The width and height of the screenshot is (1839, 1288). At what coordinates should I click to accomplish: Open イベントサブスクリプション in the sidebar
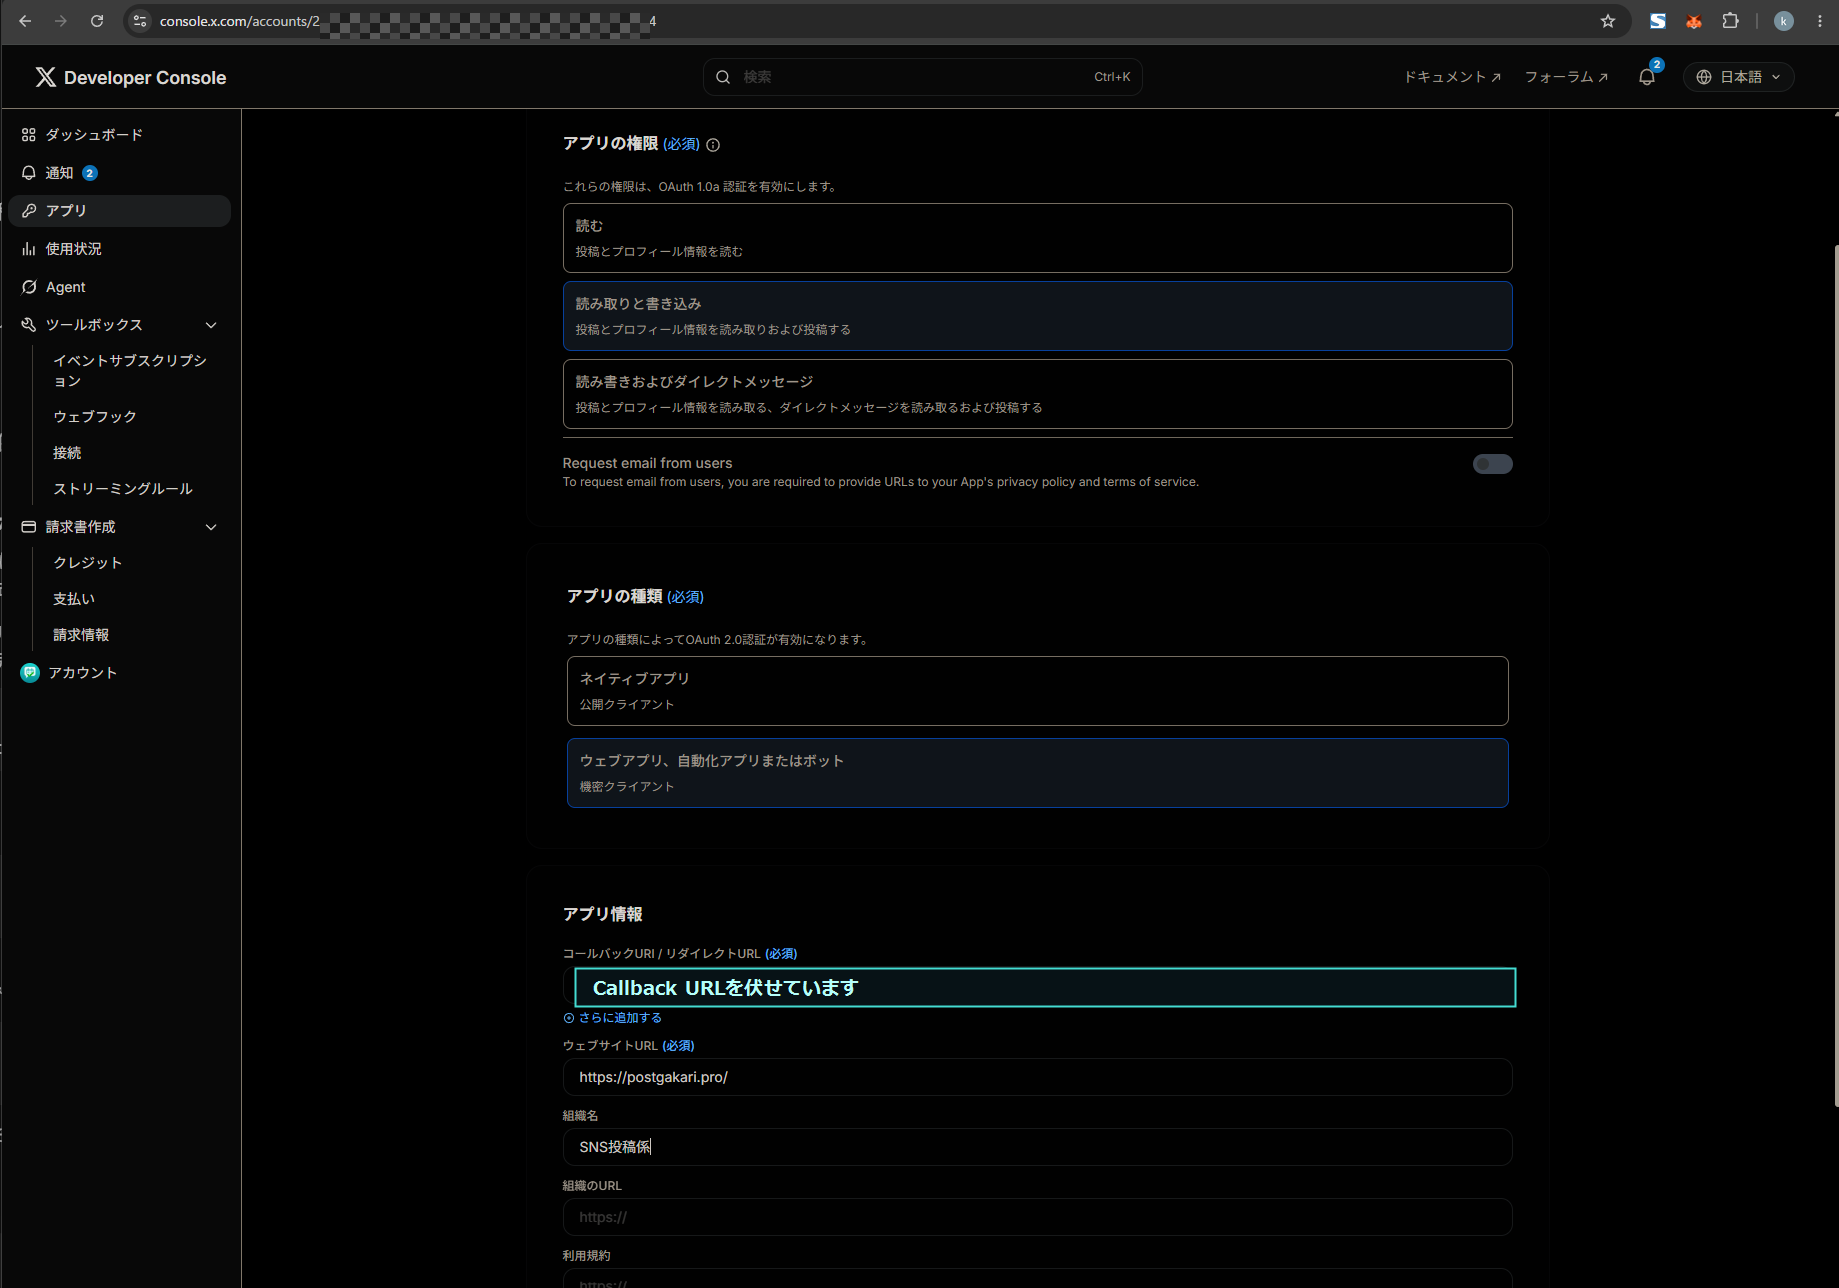tap(130, 370)
